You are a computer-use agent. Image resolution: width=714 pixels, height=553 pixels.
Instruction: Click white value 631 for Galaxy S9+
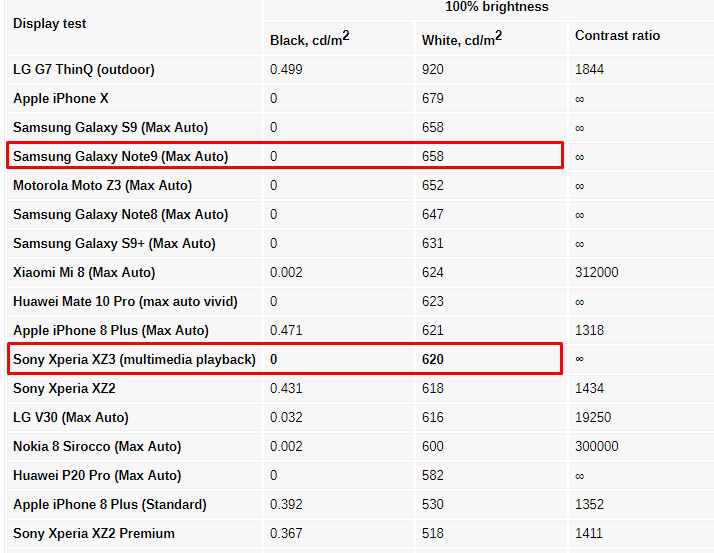coord(433,244)
